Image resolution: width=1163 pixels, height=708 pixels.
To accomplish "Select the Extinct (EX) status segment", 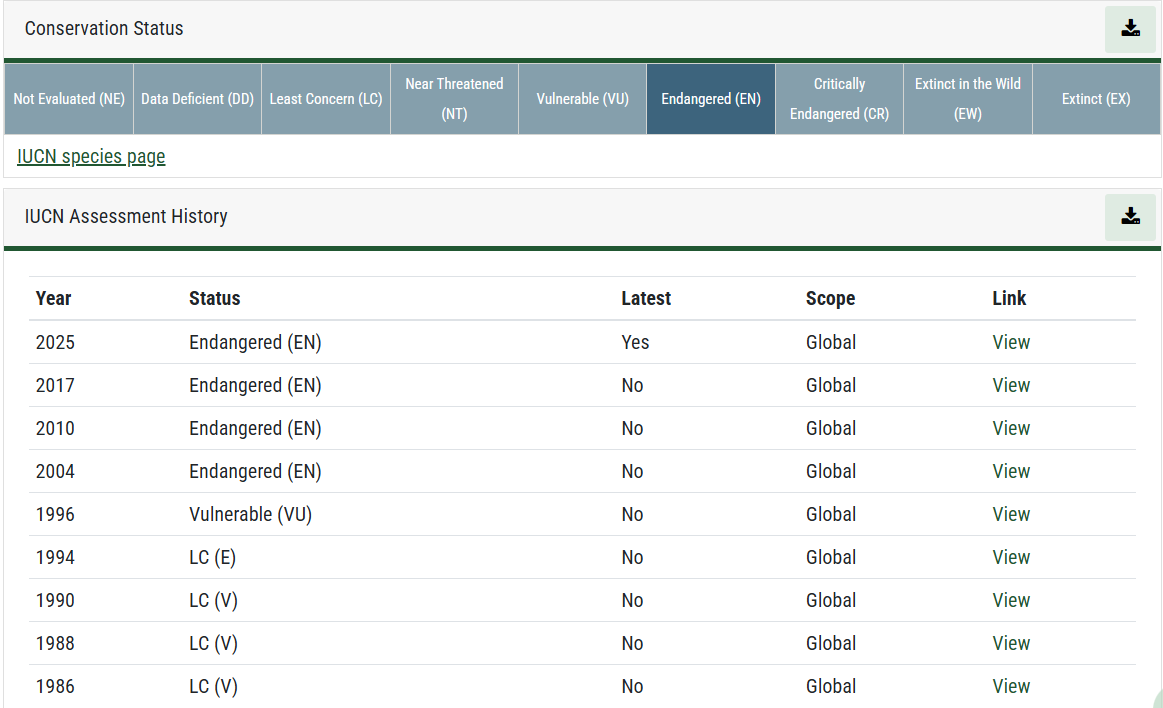I will (1096, 99).
